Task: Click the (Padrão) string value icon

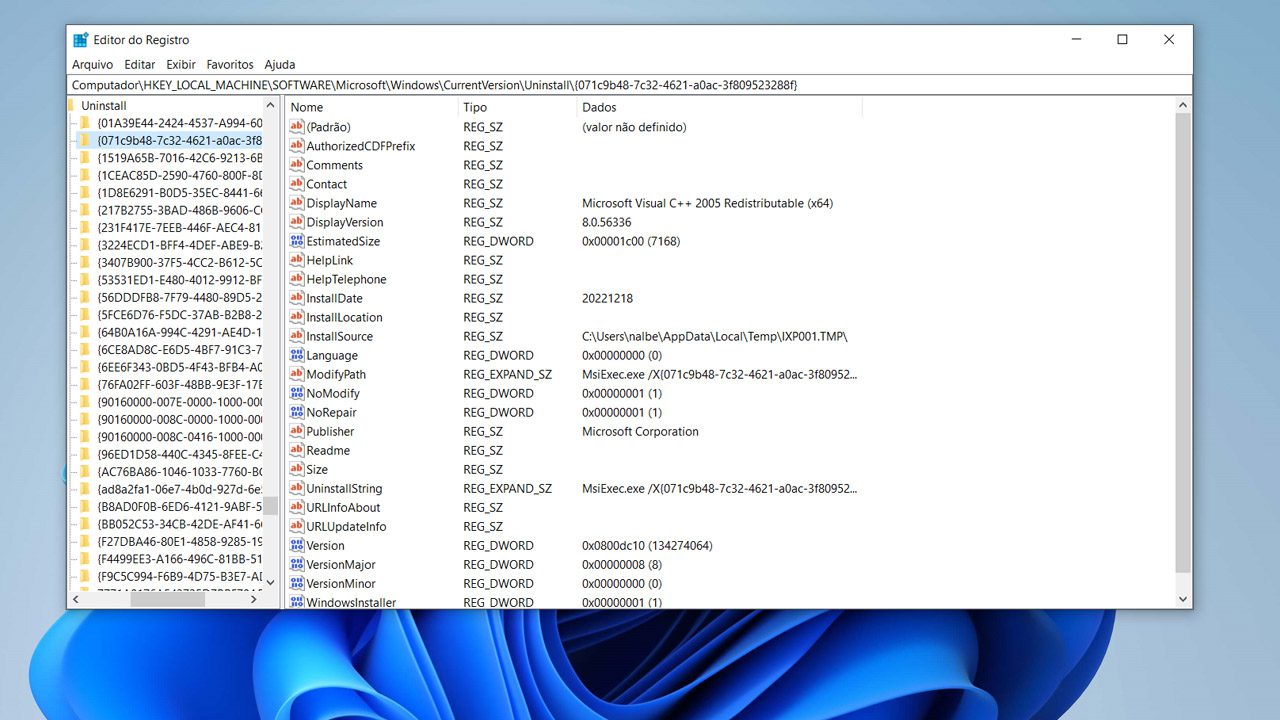Action: (296, 127)
